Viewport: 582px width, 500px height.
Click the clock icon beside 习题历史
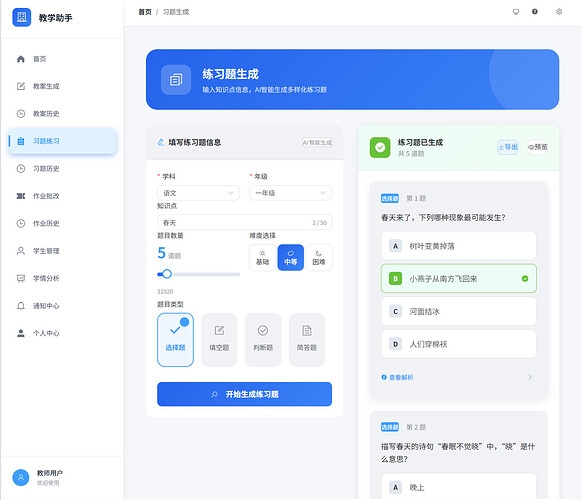(21, 169)
